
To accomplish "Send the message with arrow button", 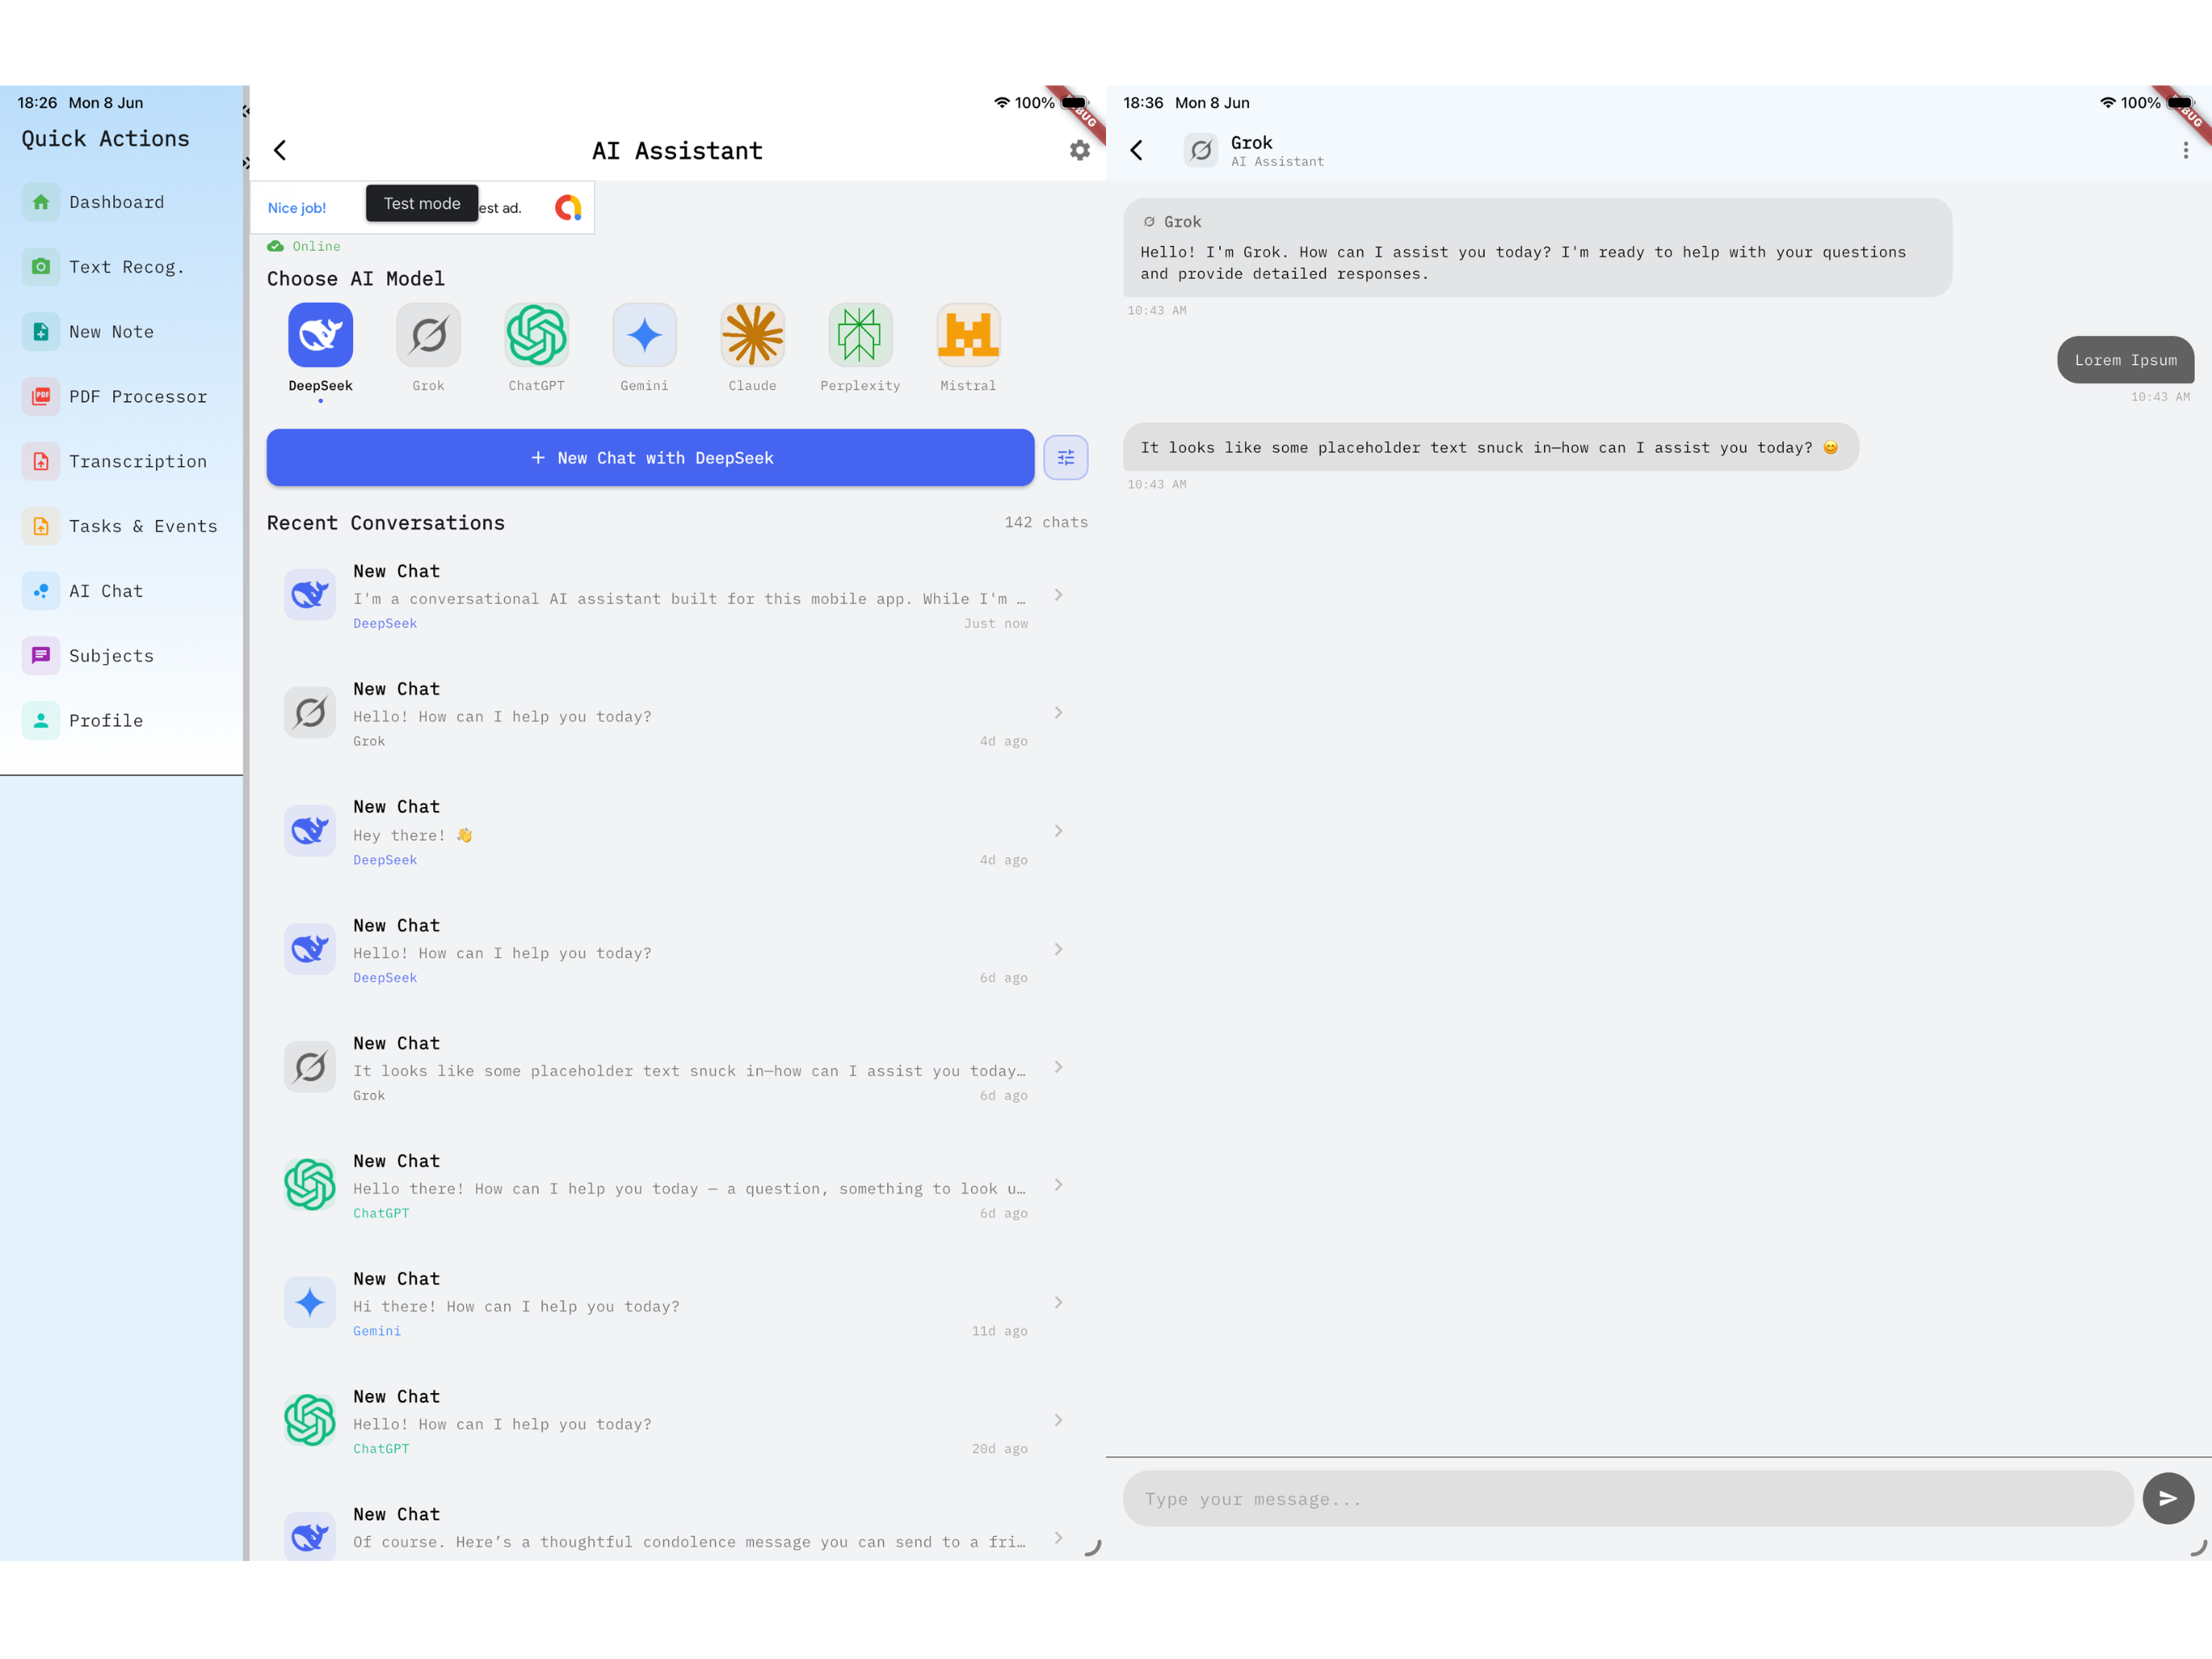I will click(2167, 1498).
